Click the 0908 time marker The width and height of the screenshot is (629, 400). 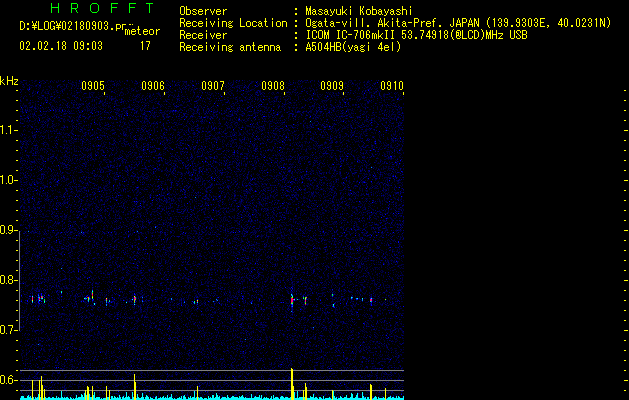point(273,86)
